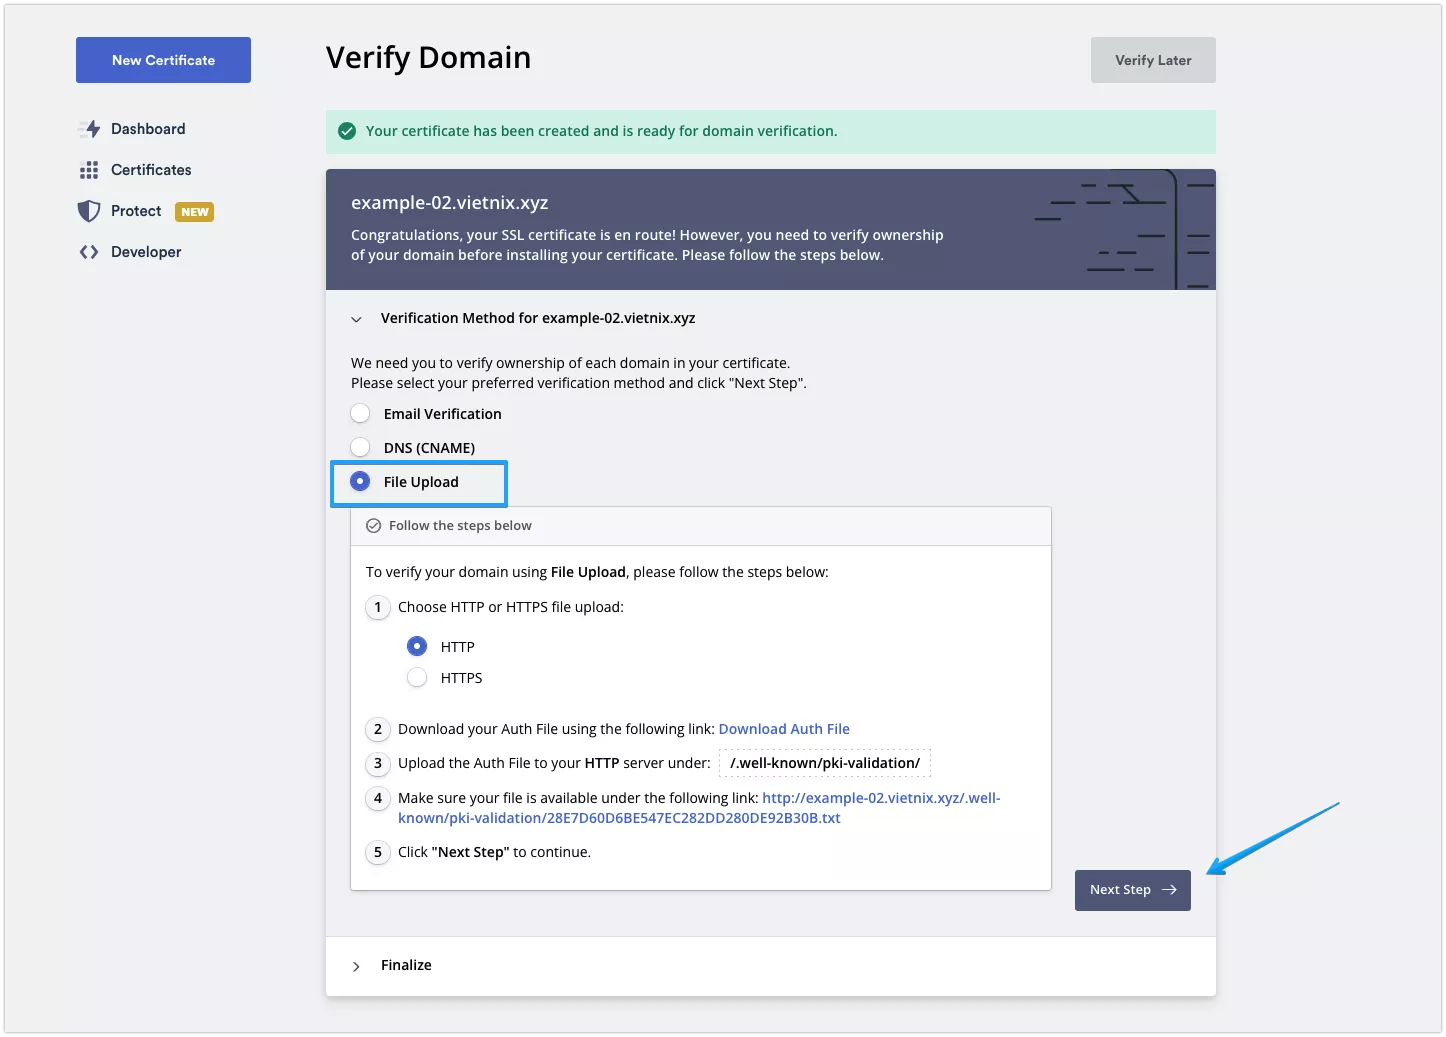Click the arrow icon inside Next Step button
The image size is (1446, 1037).
[x=1168, y=890]
